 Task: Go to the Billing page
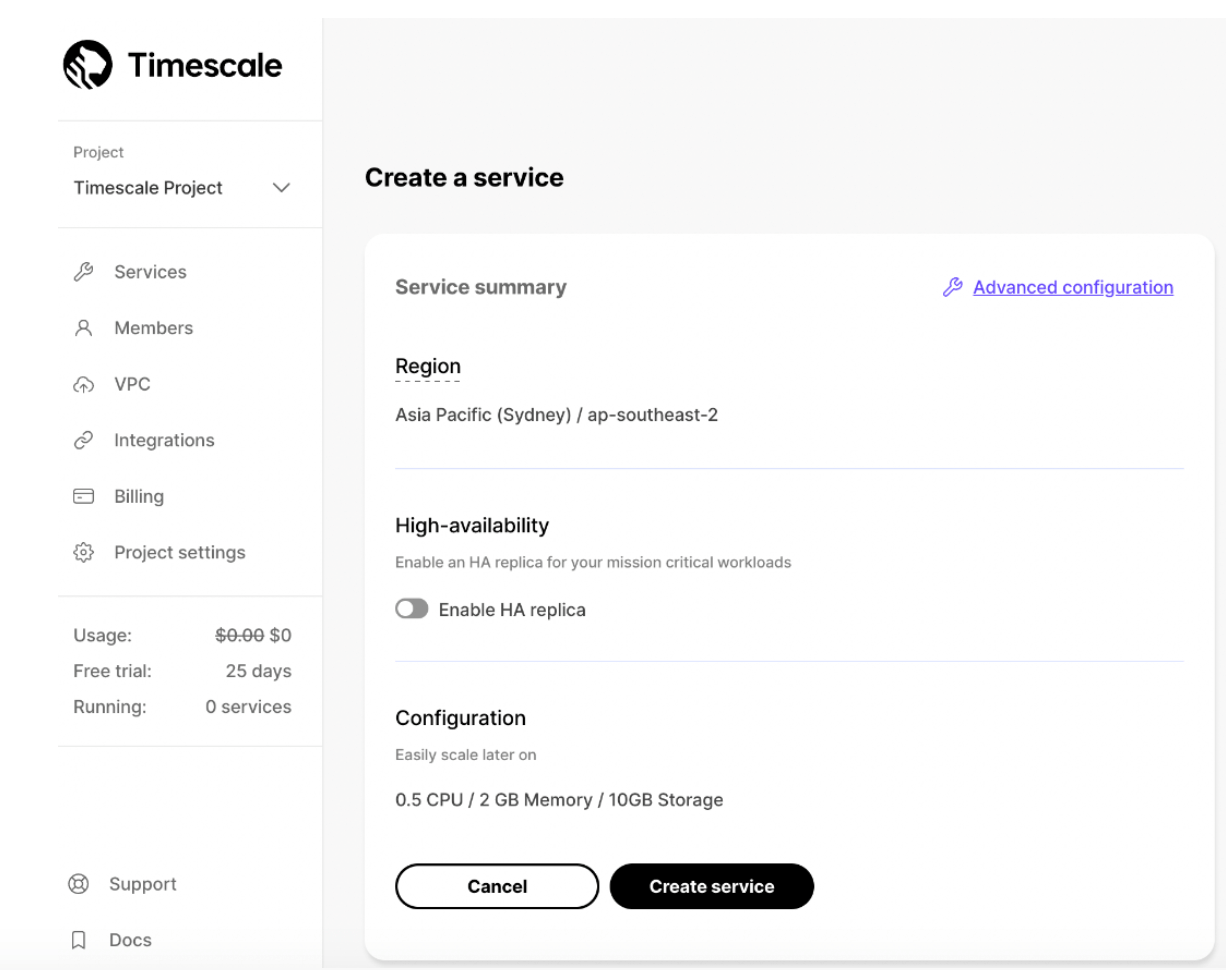coord(138,497)
